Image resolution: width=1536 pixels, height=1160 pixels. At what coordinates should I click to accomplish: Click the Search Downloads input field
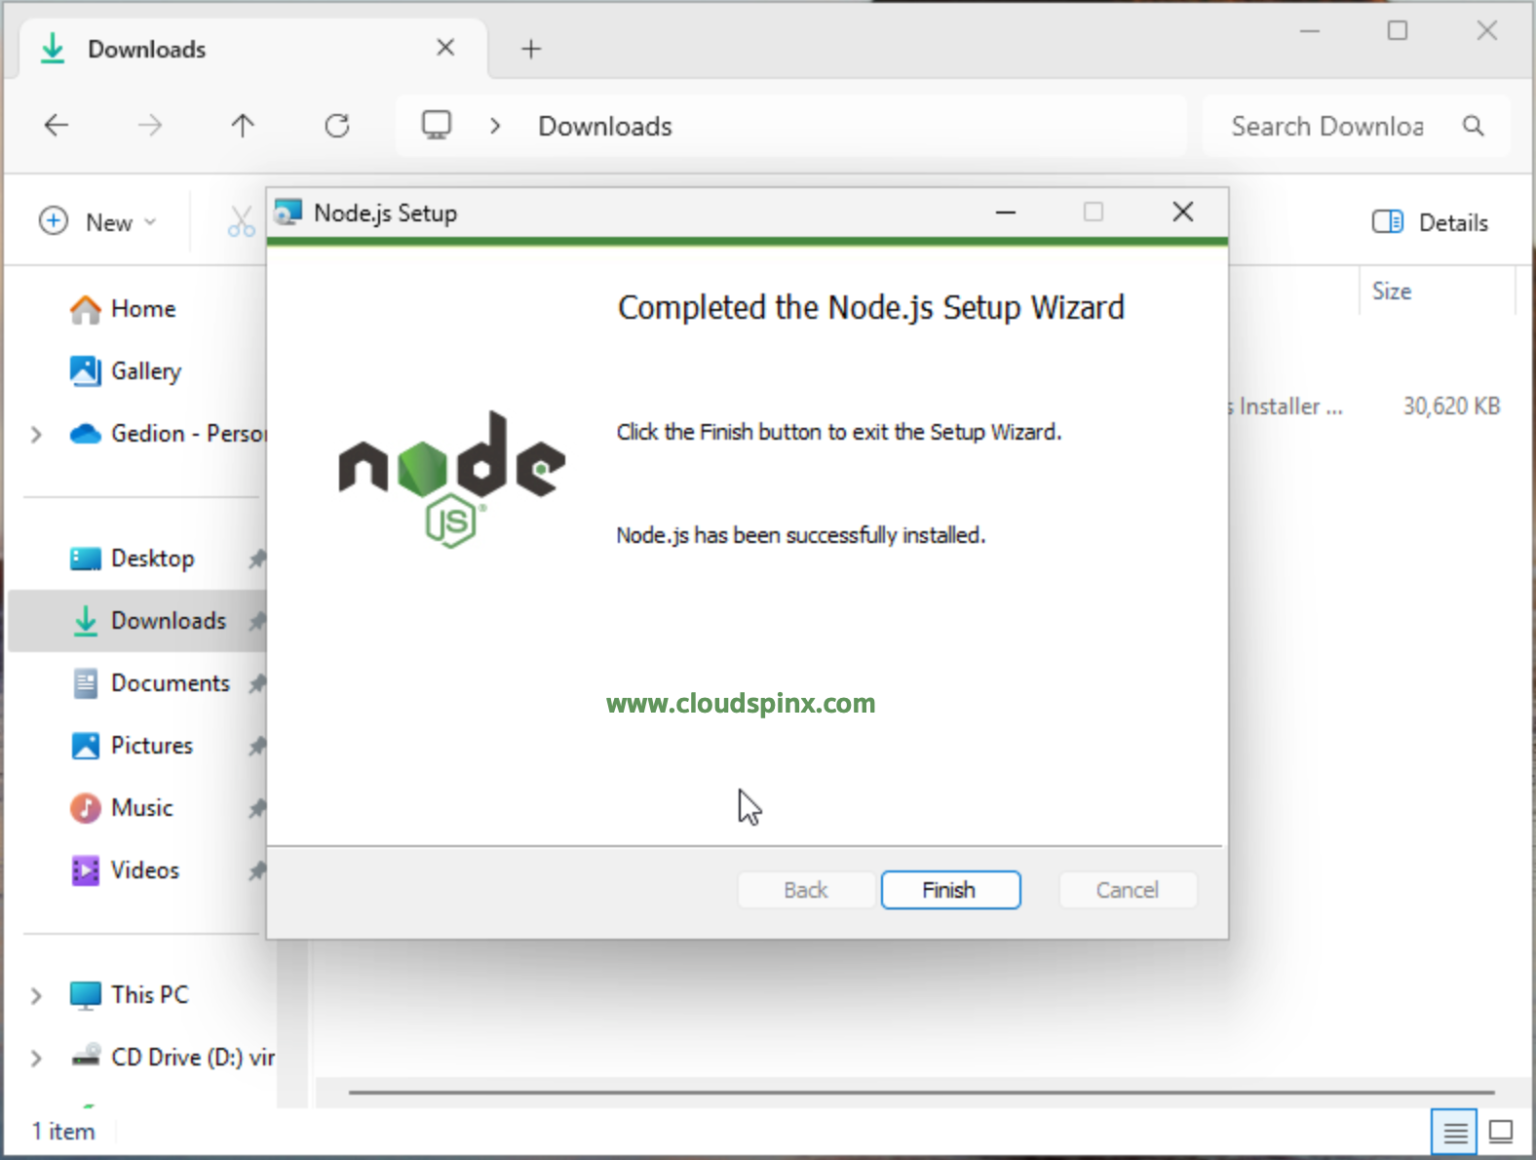[x=1326, y=126]
